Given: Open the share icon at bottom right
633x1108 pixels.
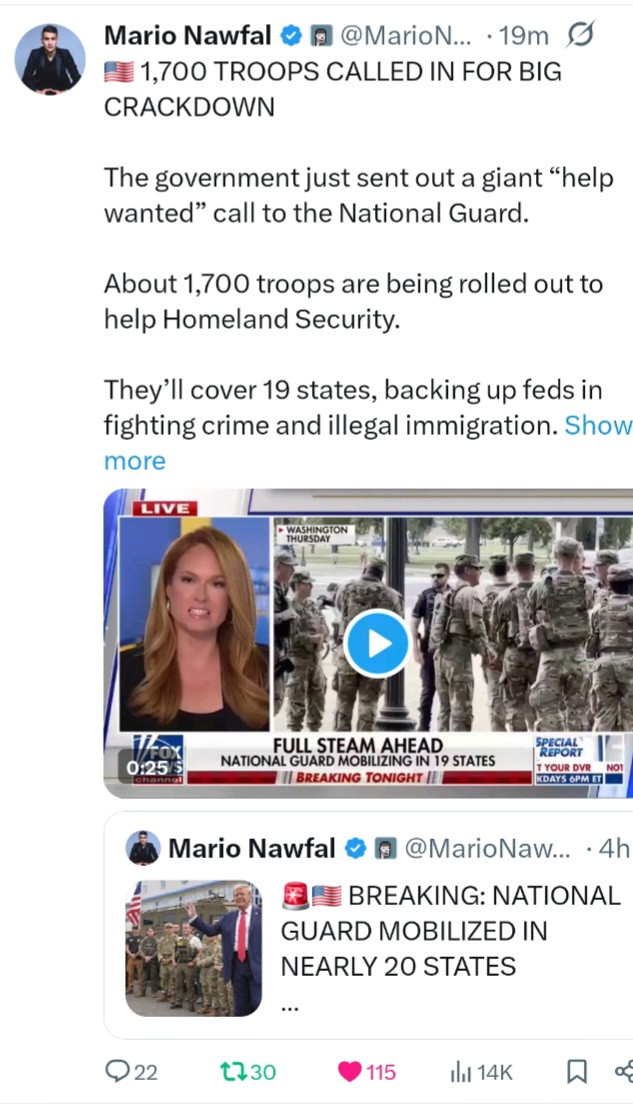Looking at the screenshot, I should tap(624, 1072).
